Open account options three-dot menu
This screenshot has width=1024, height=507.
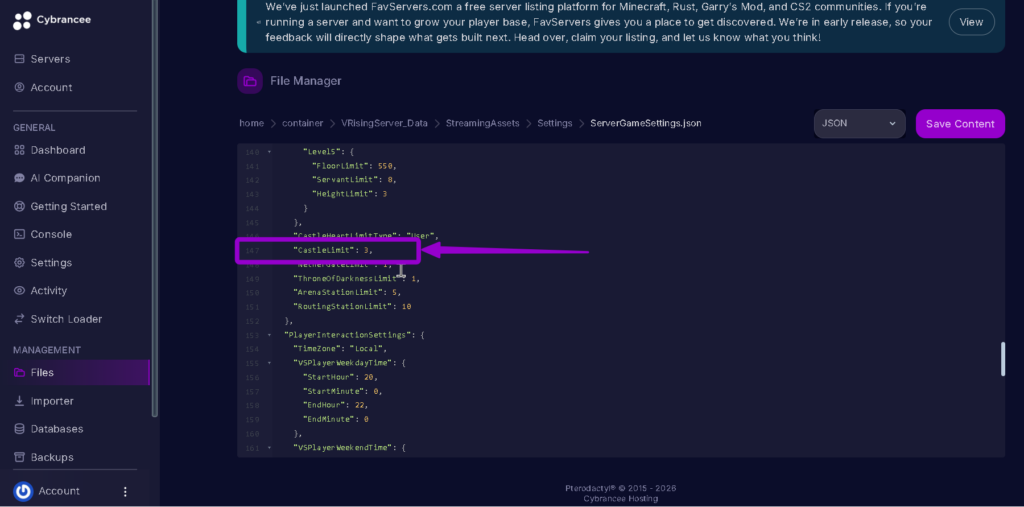[x=125, y=491]
